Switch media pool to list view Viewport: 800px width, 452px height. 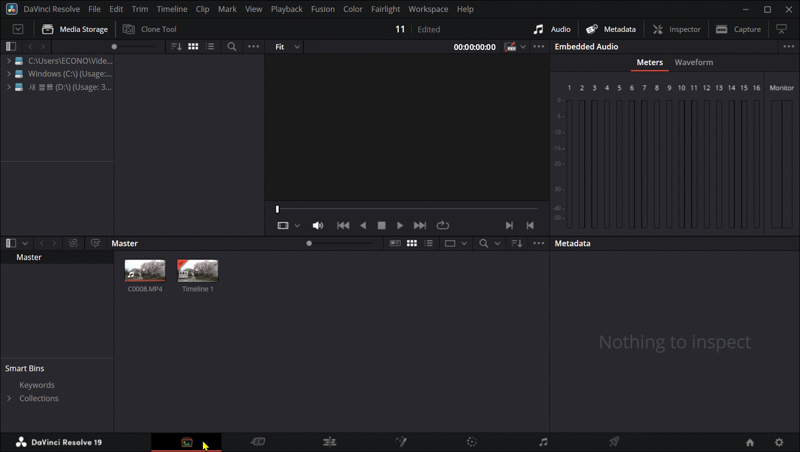pyautogui.click(x=429, y=243)
